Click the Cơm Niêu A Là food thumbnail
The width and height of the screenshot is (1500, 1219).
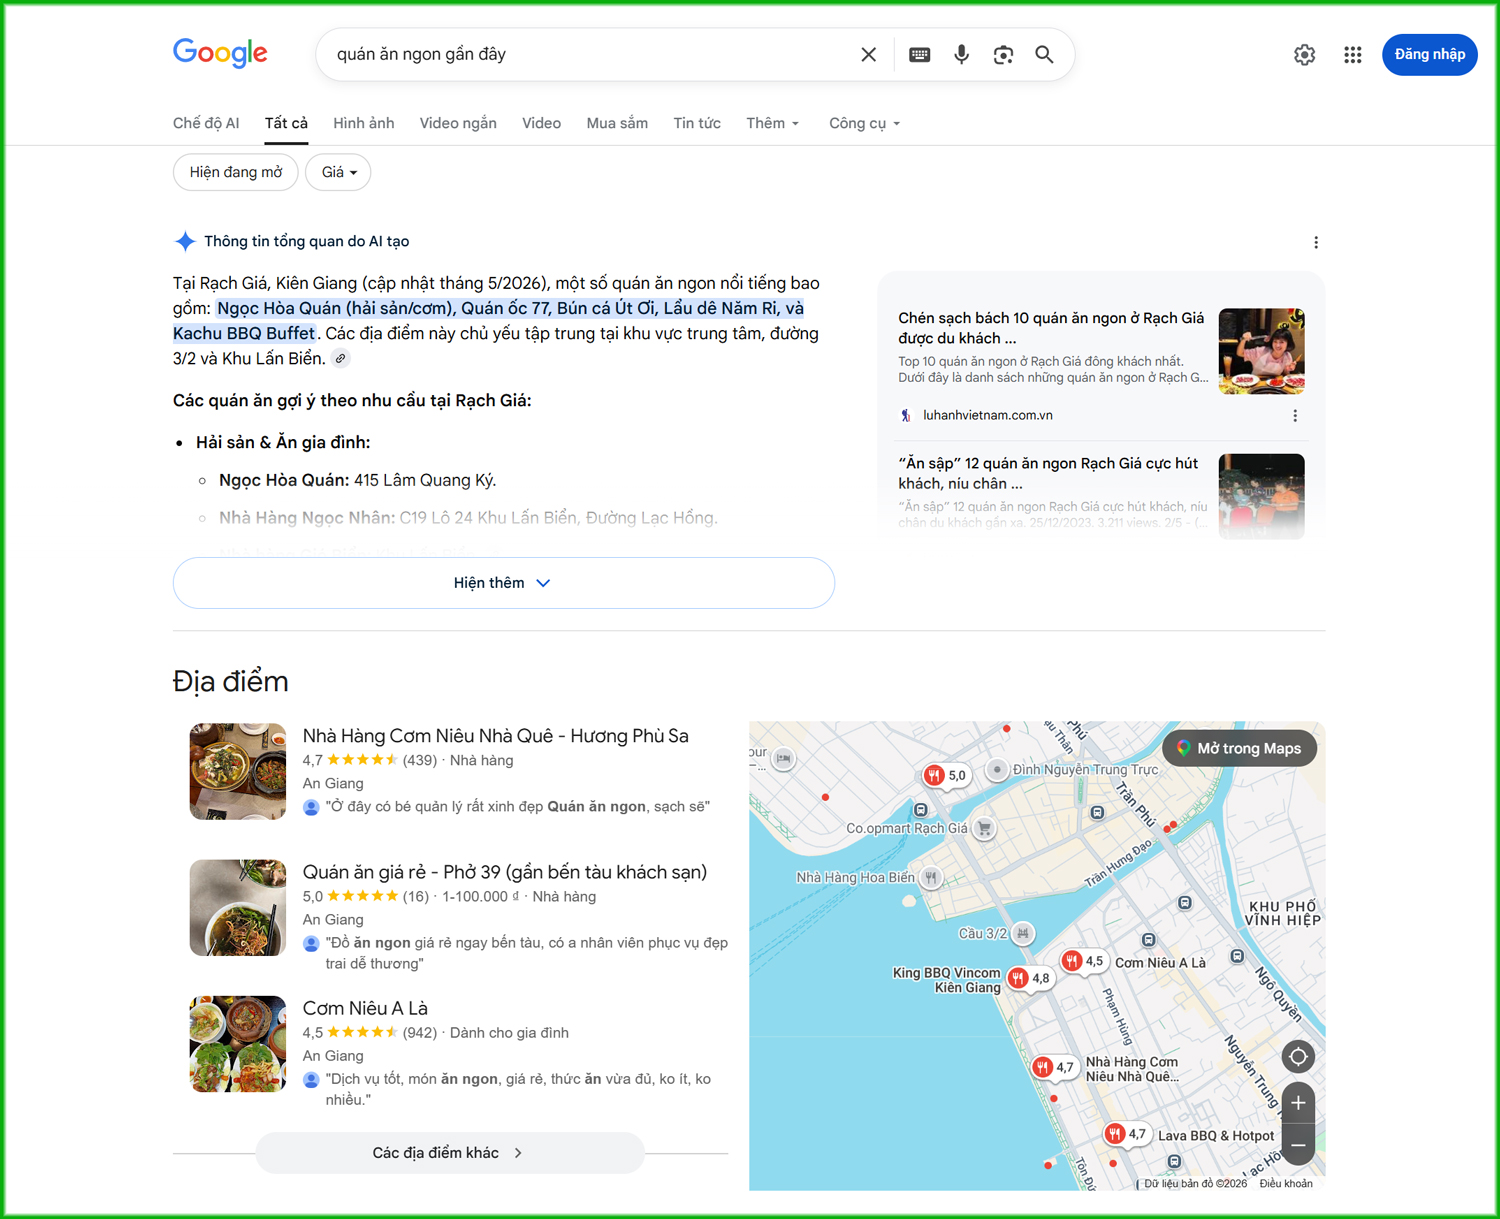238,1043
